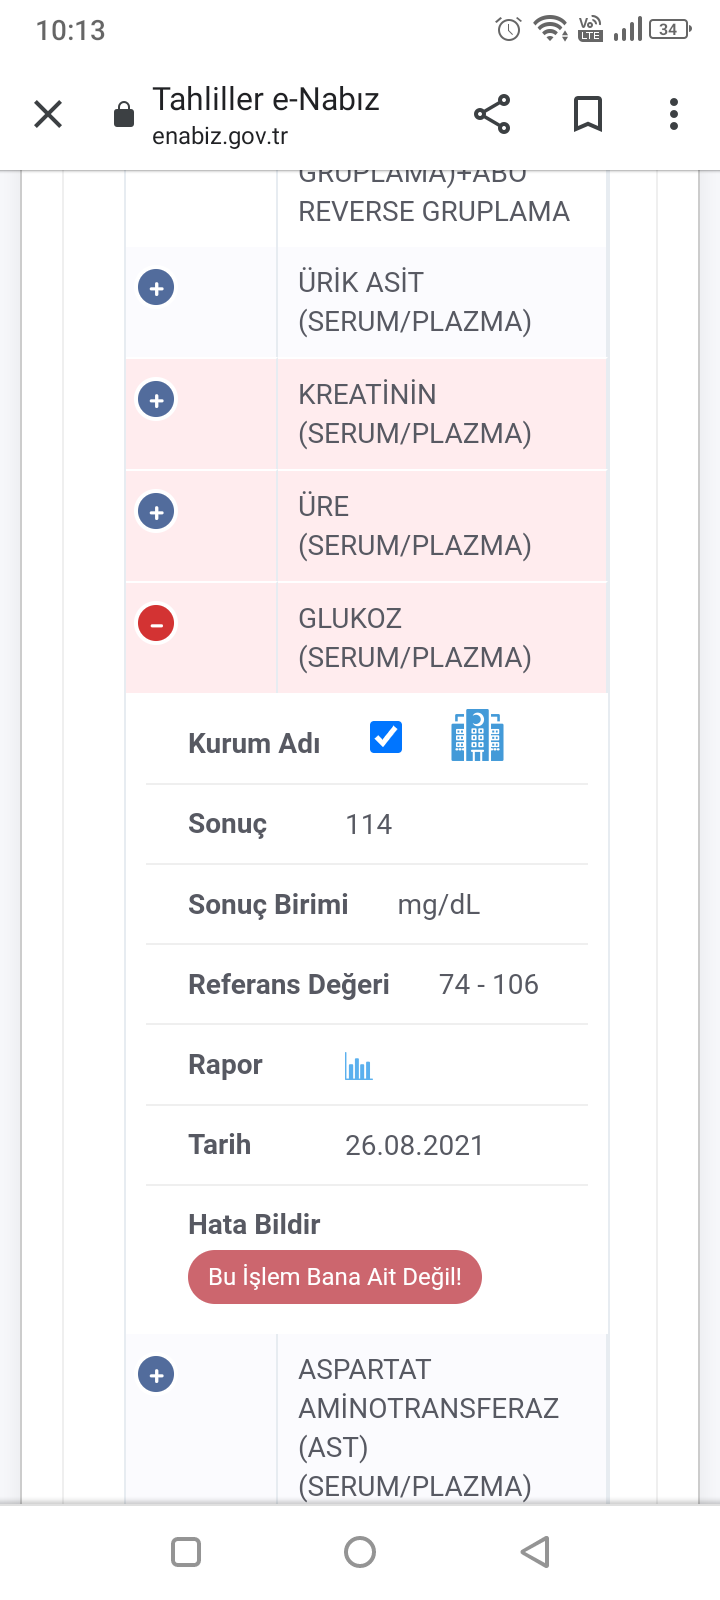Tap the Android recent apps square
This screenshot has width=720, height=1600.
click(186, 1552)
